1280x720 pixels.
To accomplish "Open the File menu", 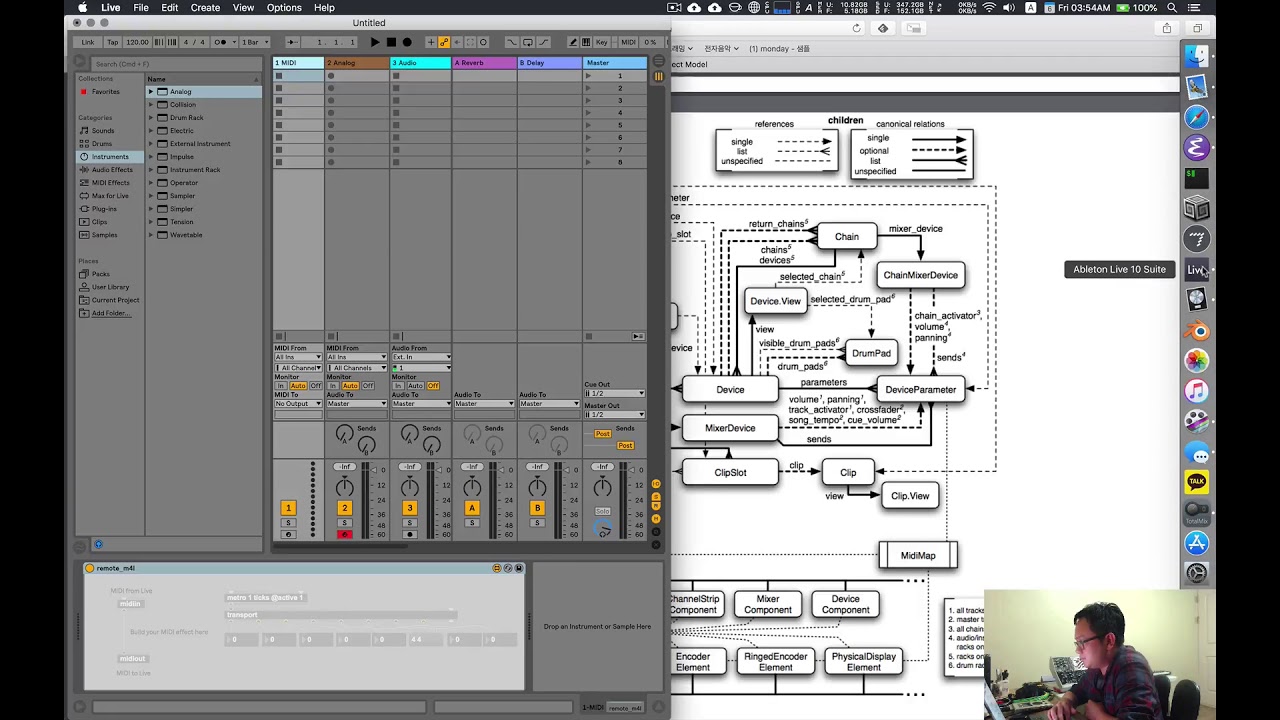I will coord(141,8).
